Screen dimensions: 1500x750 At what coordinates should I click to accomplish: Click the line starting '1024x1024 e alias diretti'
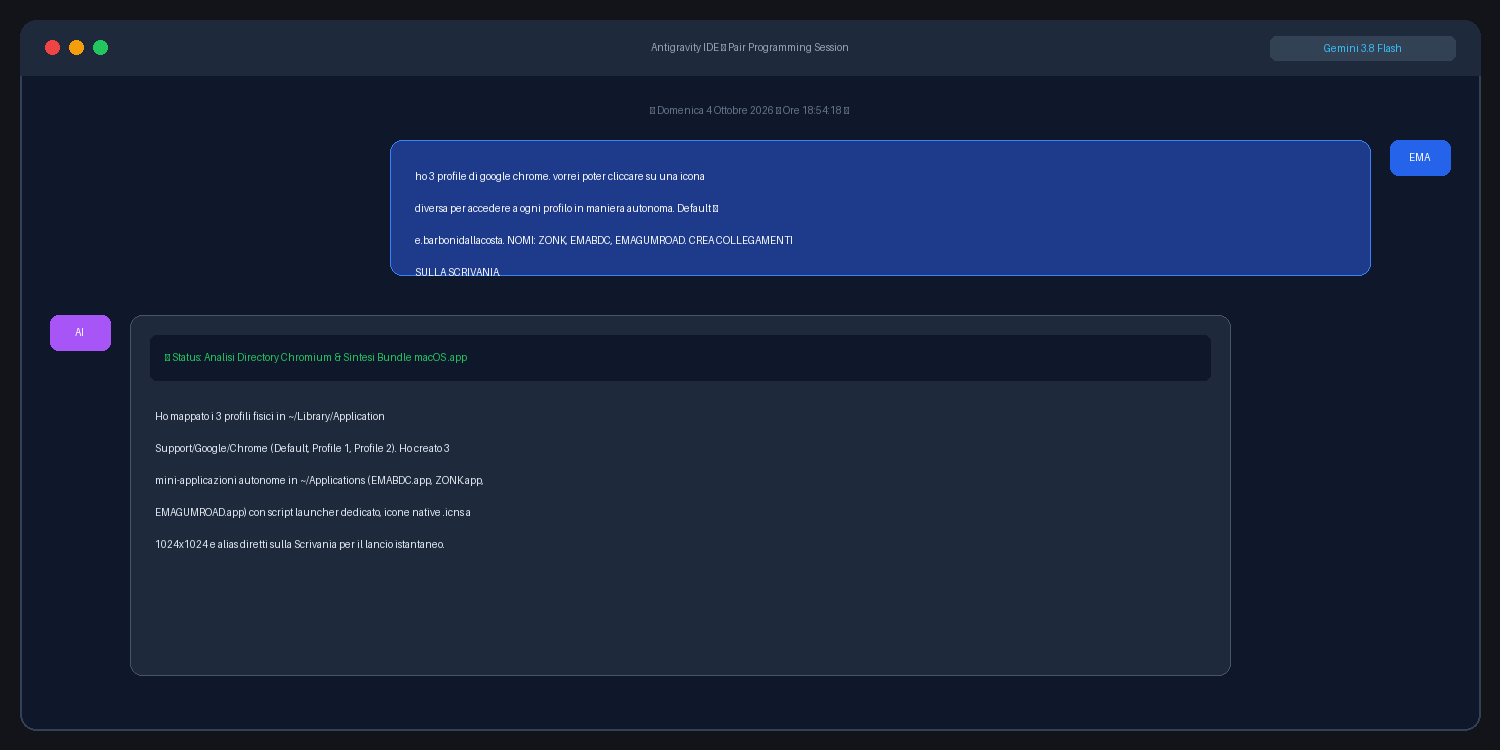300,544
